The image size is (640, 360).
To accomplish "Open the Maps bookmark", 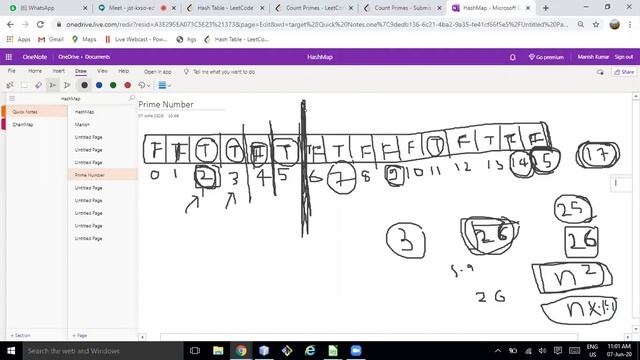I will (x=84, y=39).
